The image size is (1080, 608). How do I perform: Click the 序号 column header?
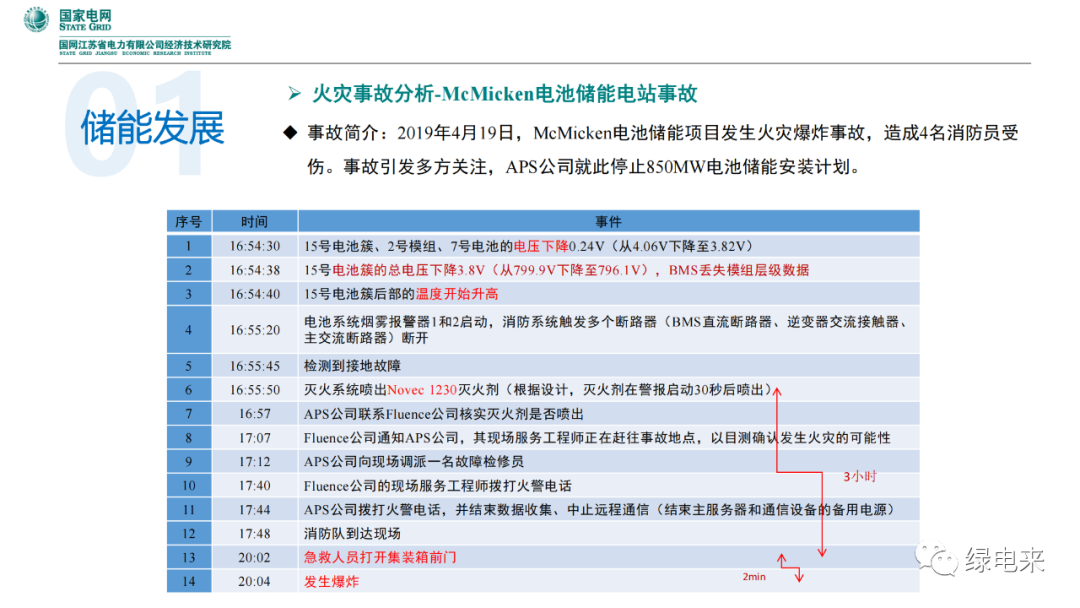(189, 222)
